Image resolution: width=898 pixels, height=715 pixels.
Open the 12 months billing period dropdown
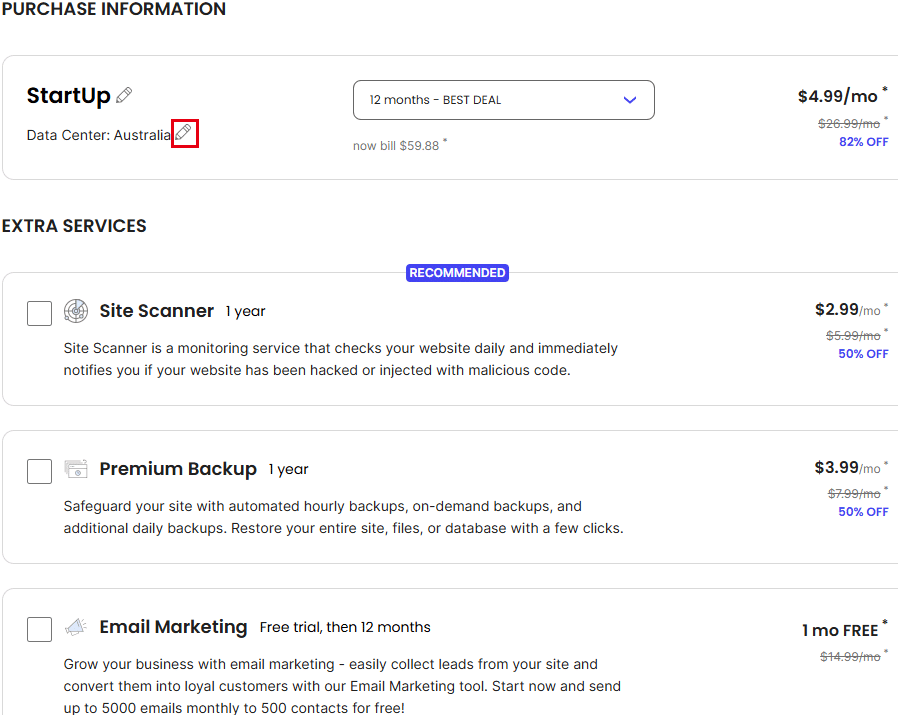(x=503, y=100)
